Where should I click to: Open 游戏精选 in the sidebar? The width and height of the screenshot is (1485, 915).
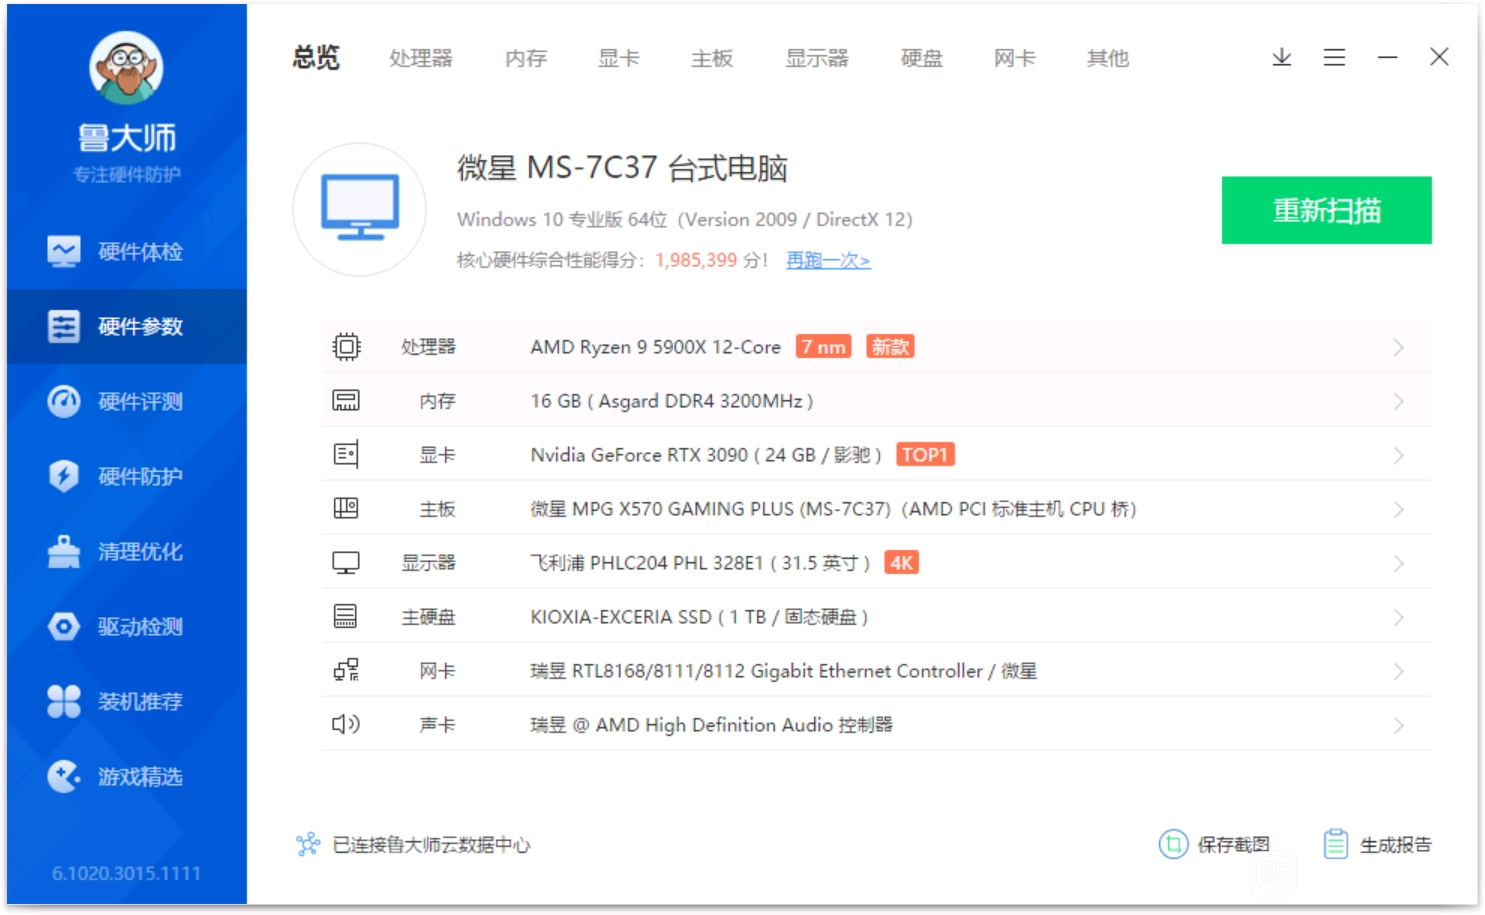(126, 777)
